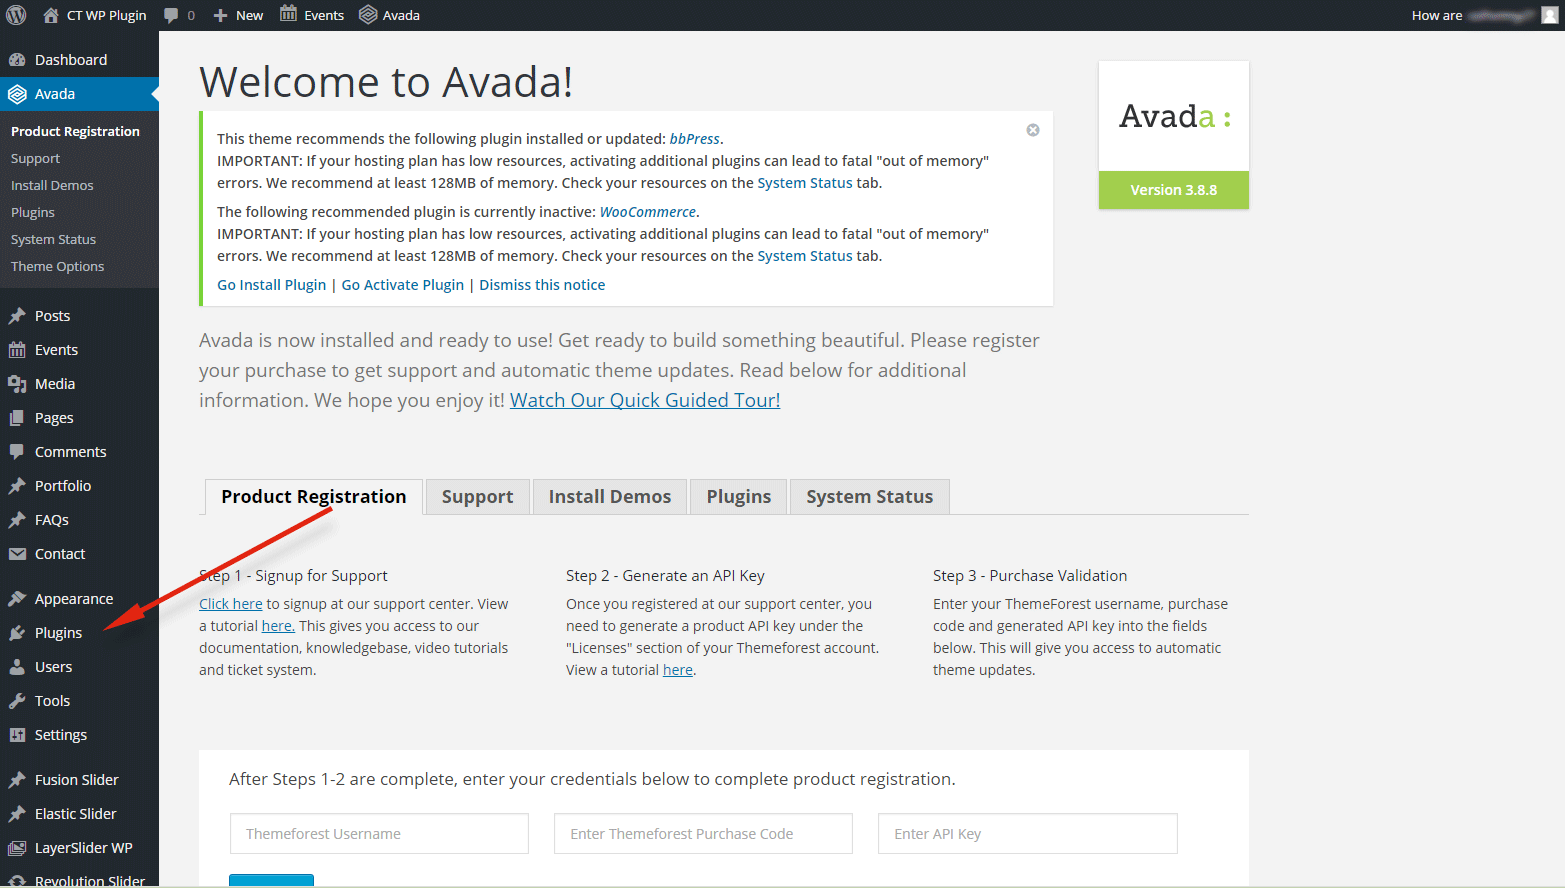The height and width of the screenshot is (888, 1565).
Task: Dismiss the plugin notice with X icon
Action: (x=1033, y=130)
